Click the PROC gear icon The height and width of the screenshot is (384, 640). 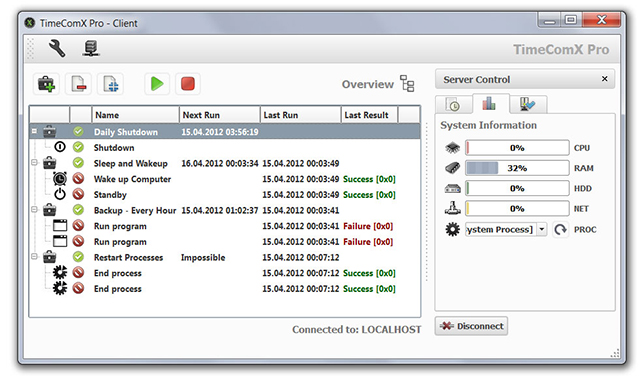coord(452,229)
